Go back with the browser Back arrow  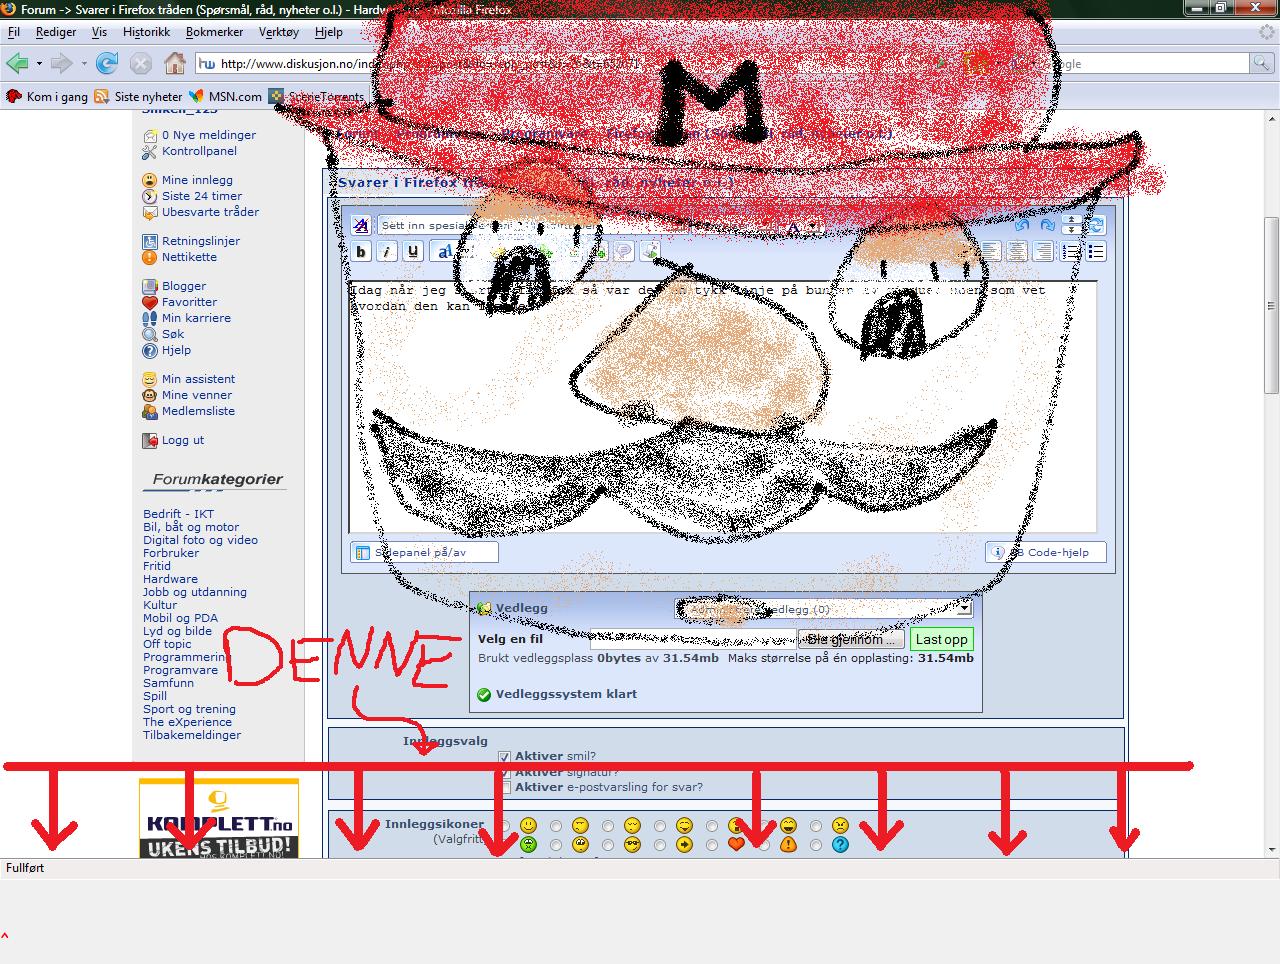point(16,64)
